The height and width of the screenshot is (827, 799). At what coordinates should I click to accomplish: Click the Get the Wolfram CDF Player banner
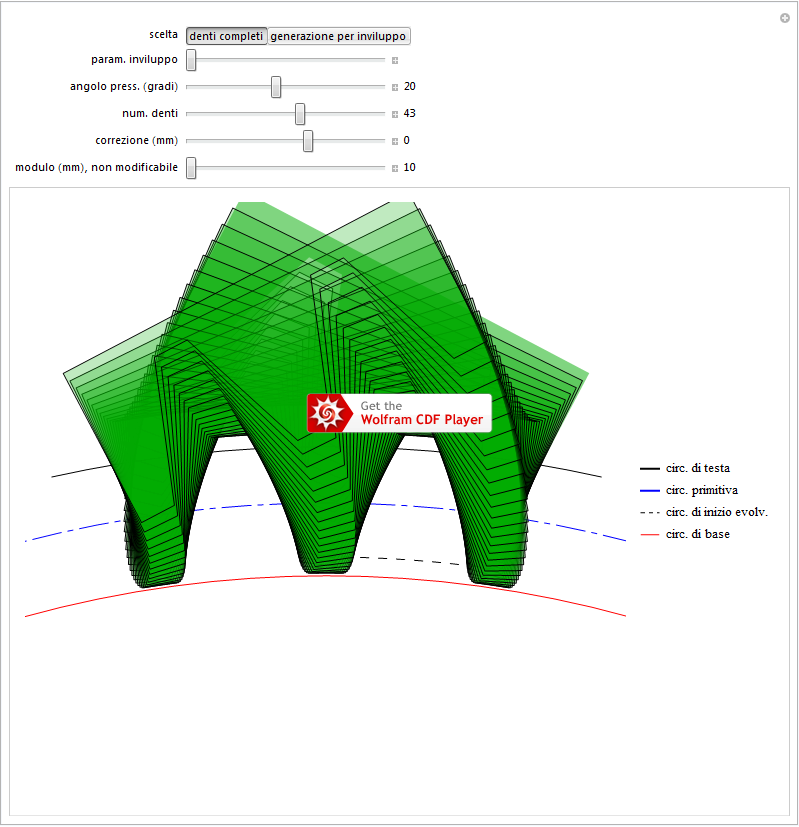(x=399, y=413)
